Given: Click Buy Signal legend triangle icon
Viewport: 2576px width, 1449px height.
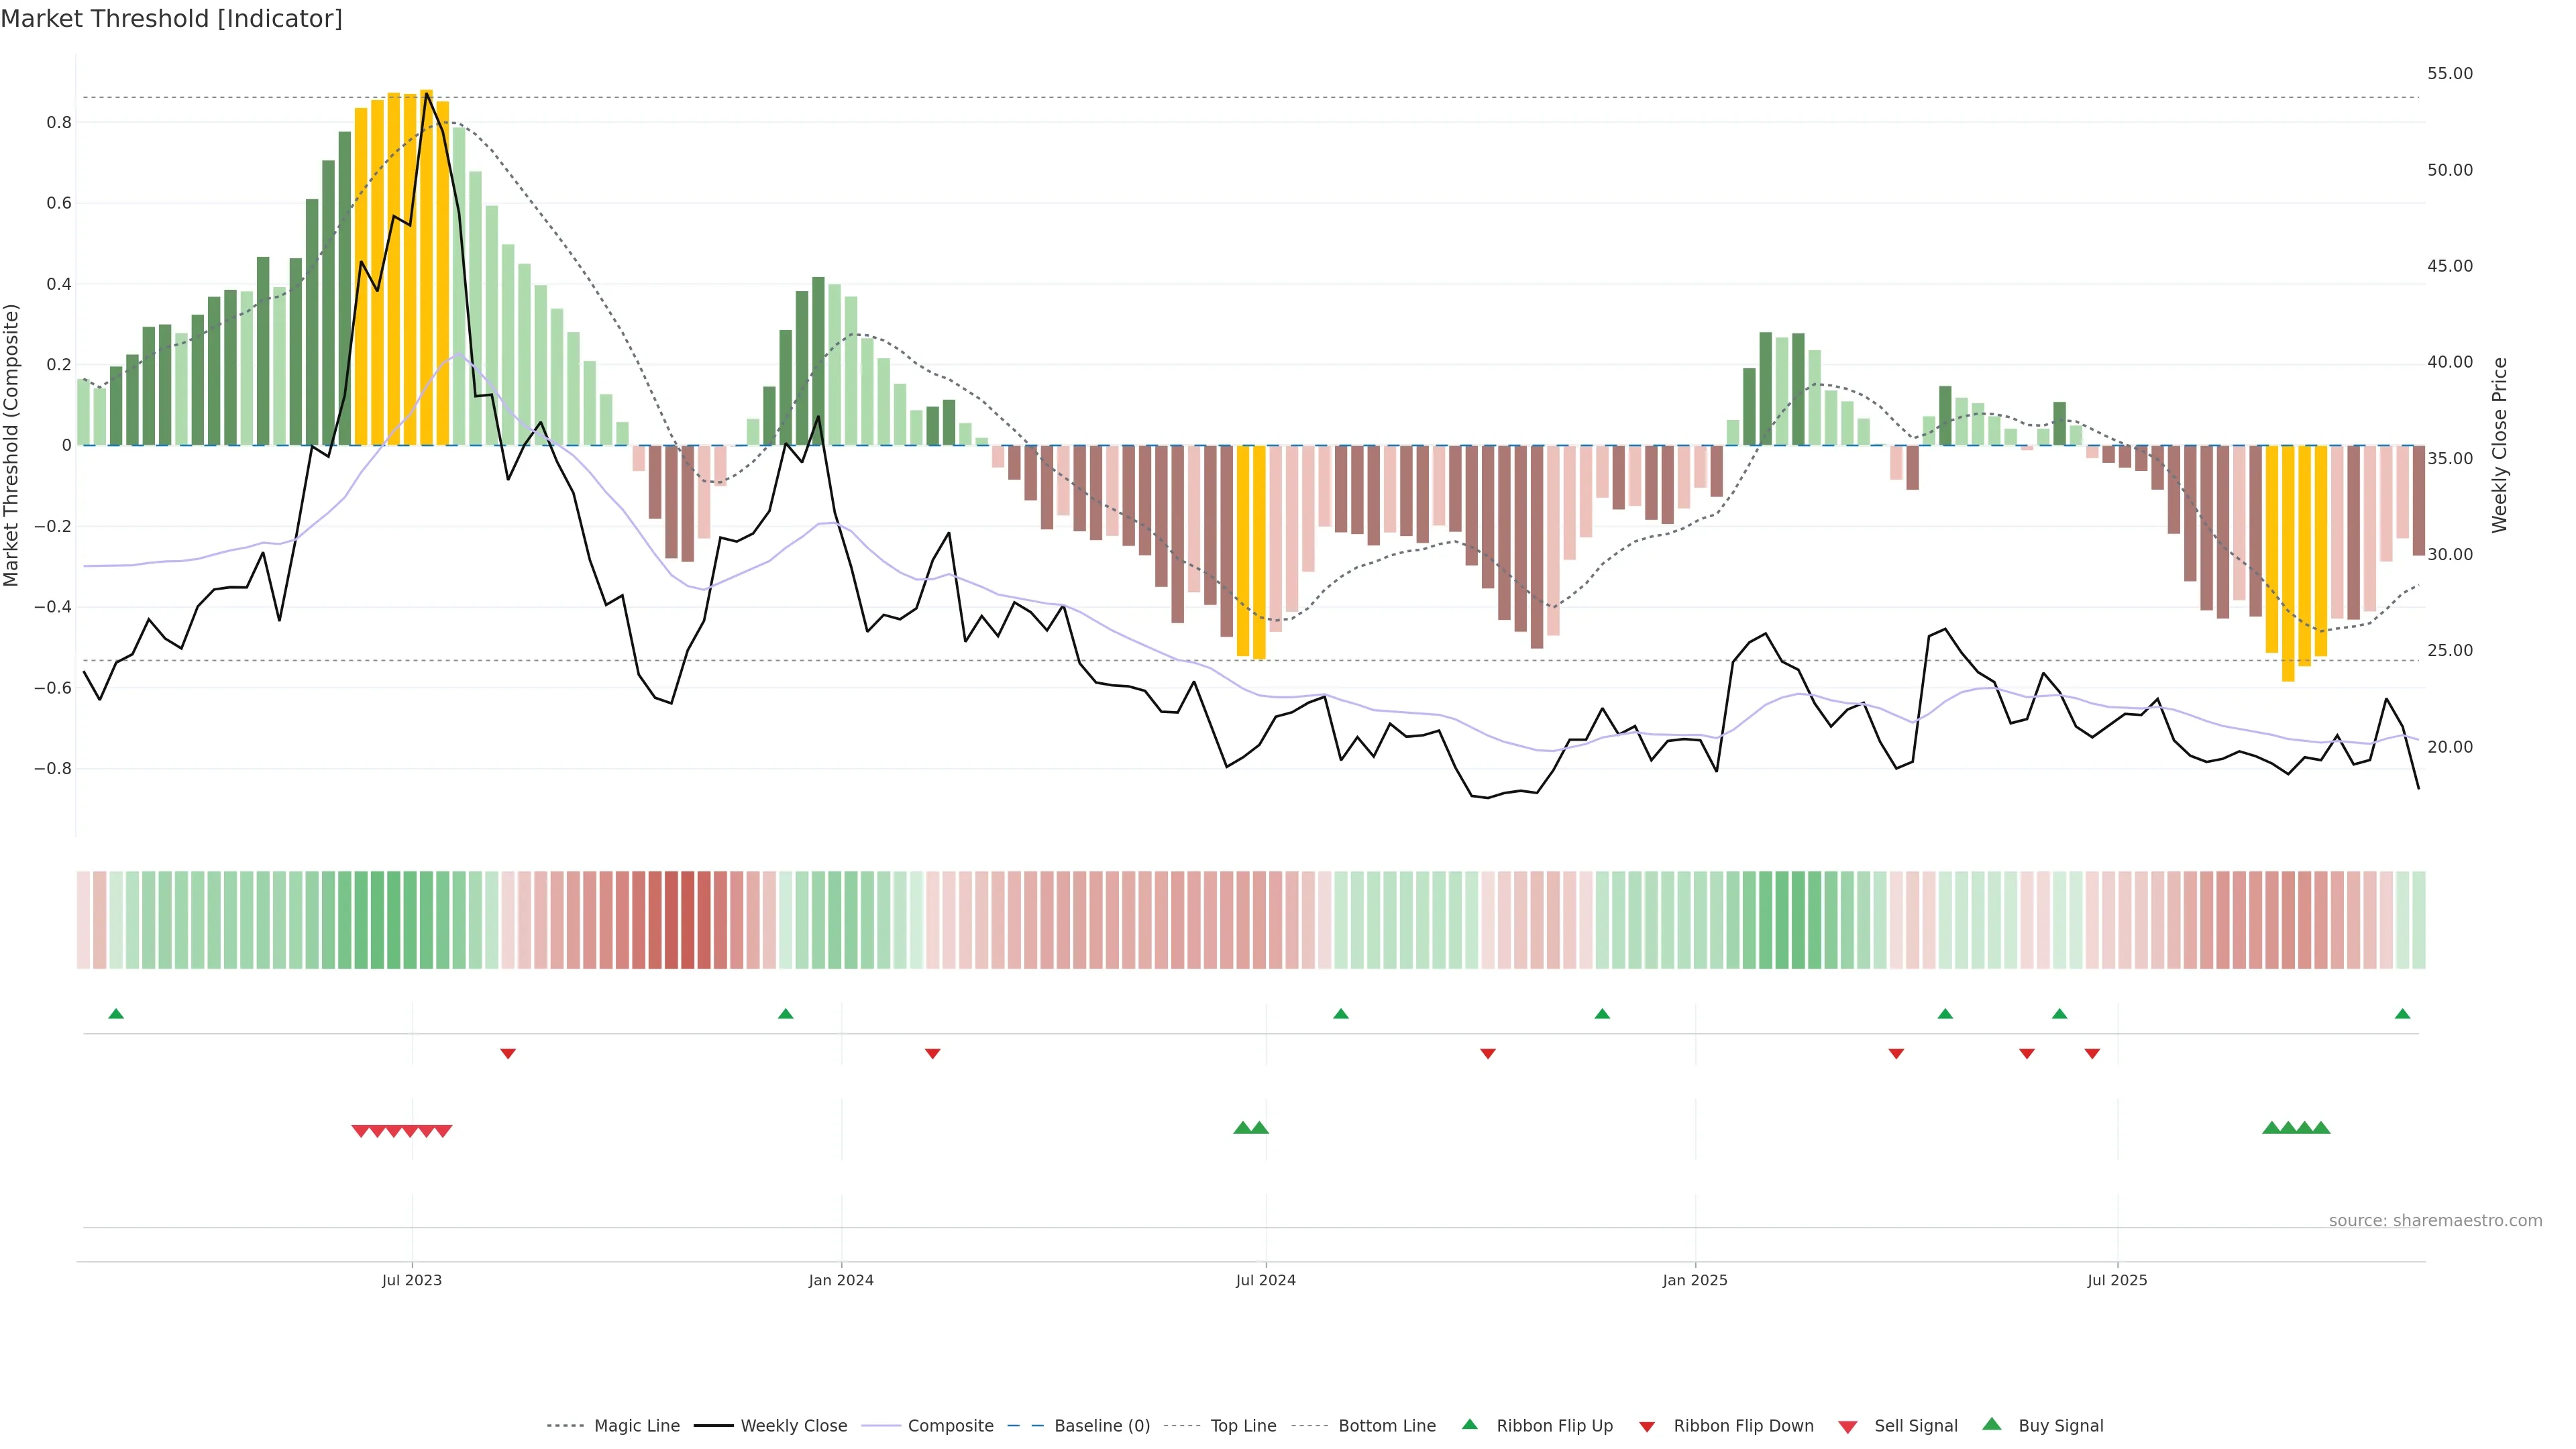Looking at the screenshot, I should click(1991, 1424).
